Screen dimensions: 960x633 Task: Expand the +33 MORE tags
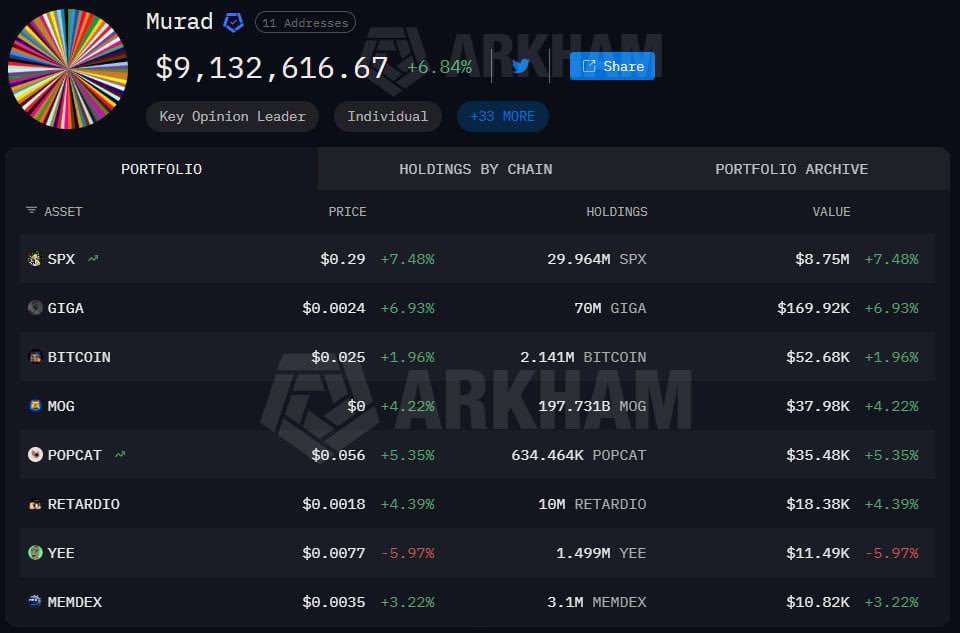click(503, 116)
